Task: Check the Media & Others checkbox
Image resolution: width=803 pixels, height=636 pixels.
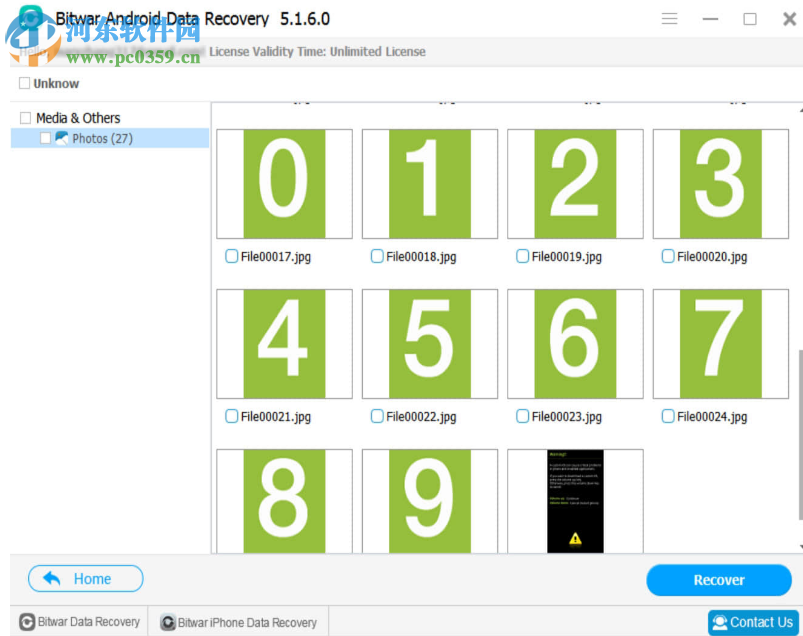Action: [x=23, y=117]
